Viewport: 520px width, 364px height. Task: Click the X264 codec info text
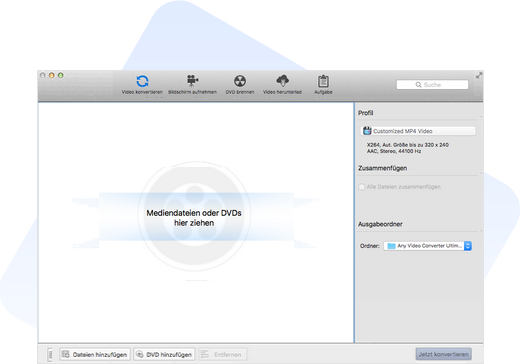pyautogui.click(x=408, y=145)
